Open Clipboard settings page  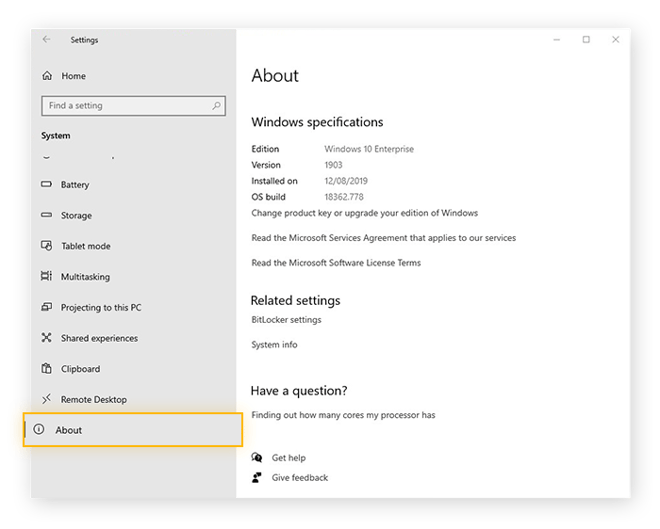click(80, 369)
